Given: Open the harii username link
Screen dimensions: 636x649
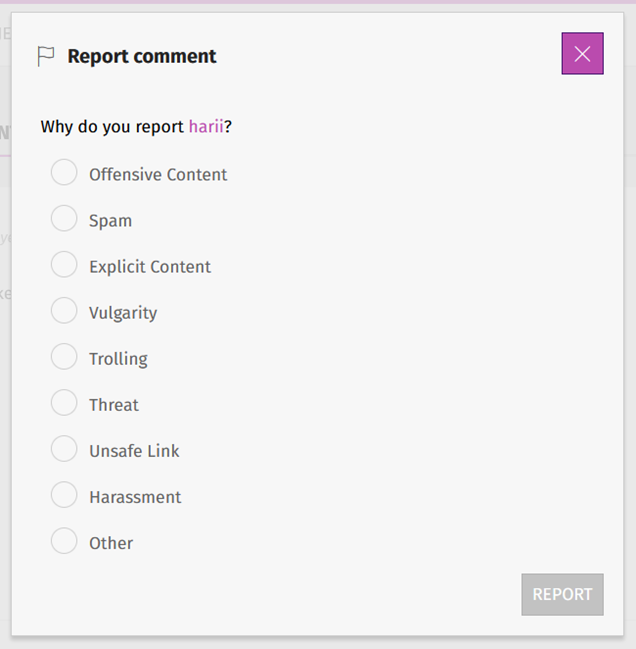Looking at the screenshot, I should pos(206,127).
